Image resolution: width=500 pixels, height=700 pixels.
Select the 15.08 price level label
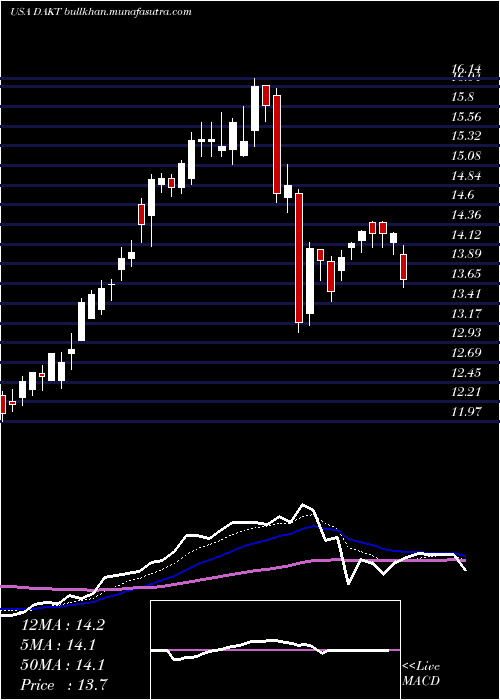click(x=467, y=156)
